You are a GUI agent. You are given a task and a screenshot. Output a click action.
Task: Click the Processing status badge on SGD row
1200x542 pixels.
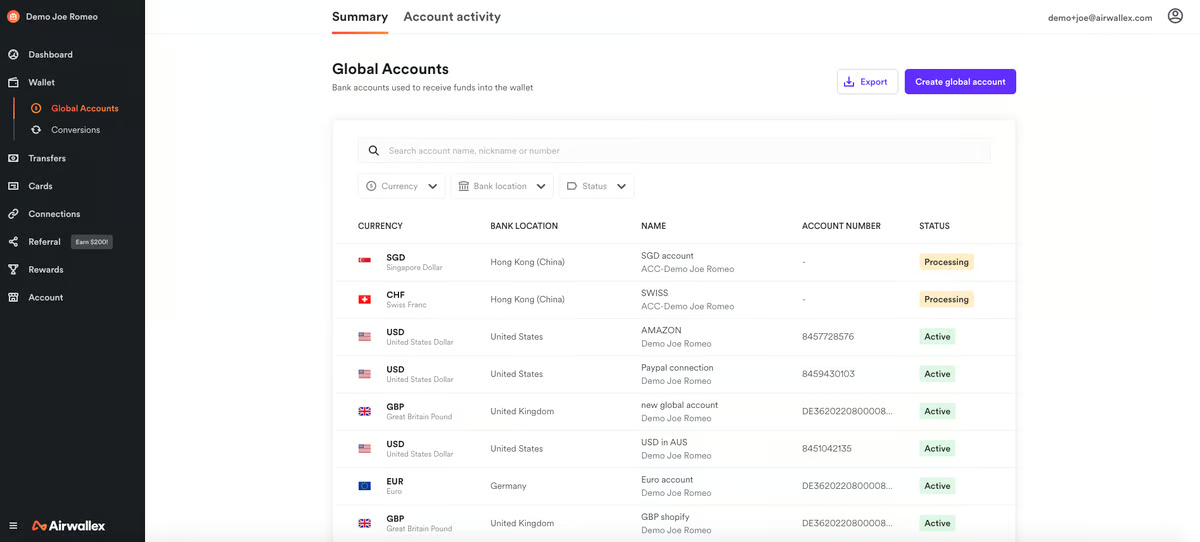tap(946, 262)
